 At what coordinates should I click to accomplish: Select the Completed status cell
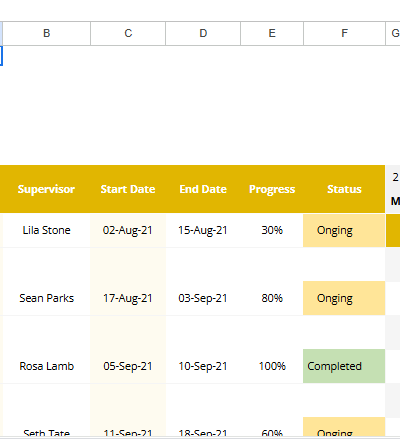coord(344,366)
